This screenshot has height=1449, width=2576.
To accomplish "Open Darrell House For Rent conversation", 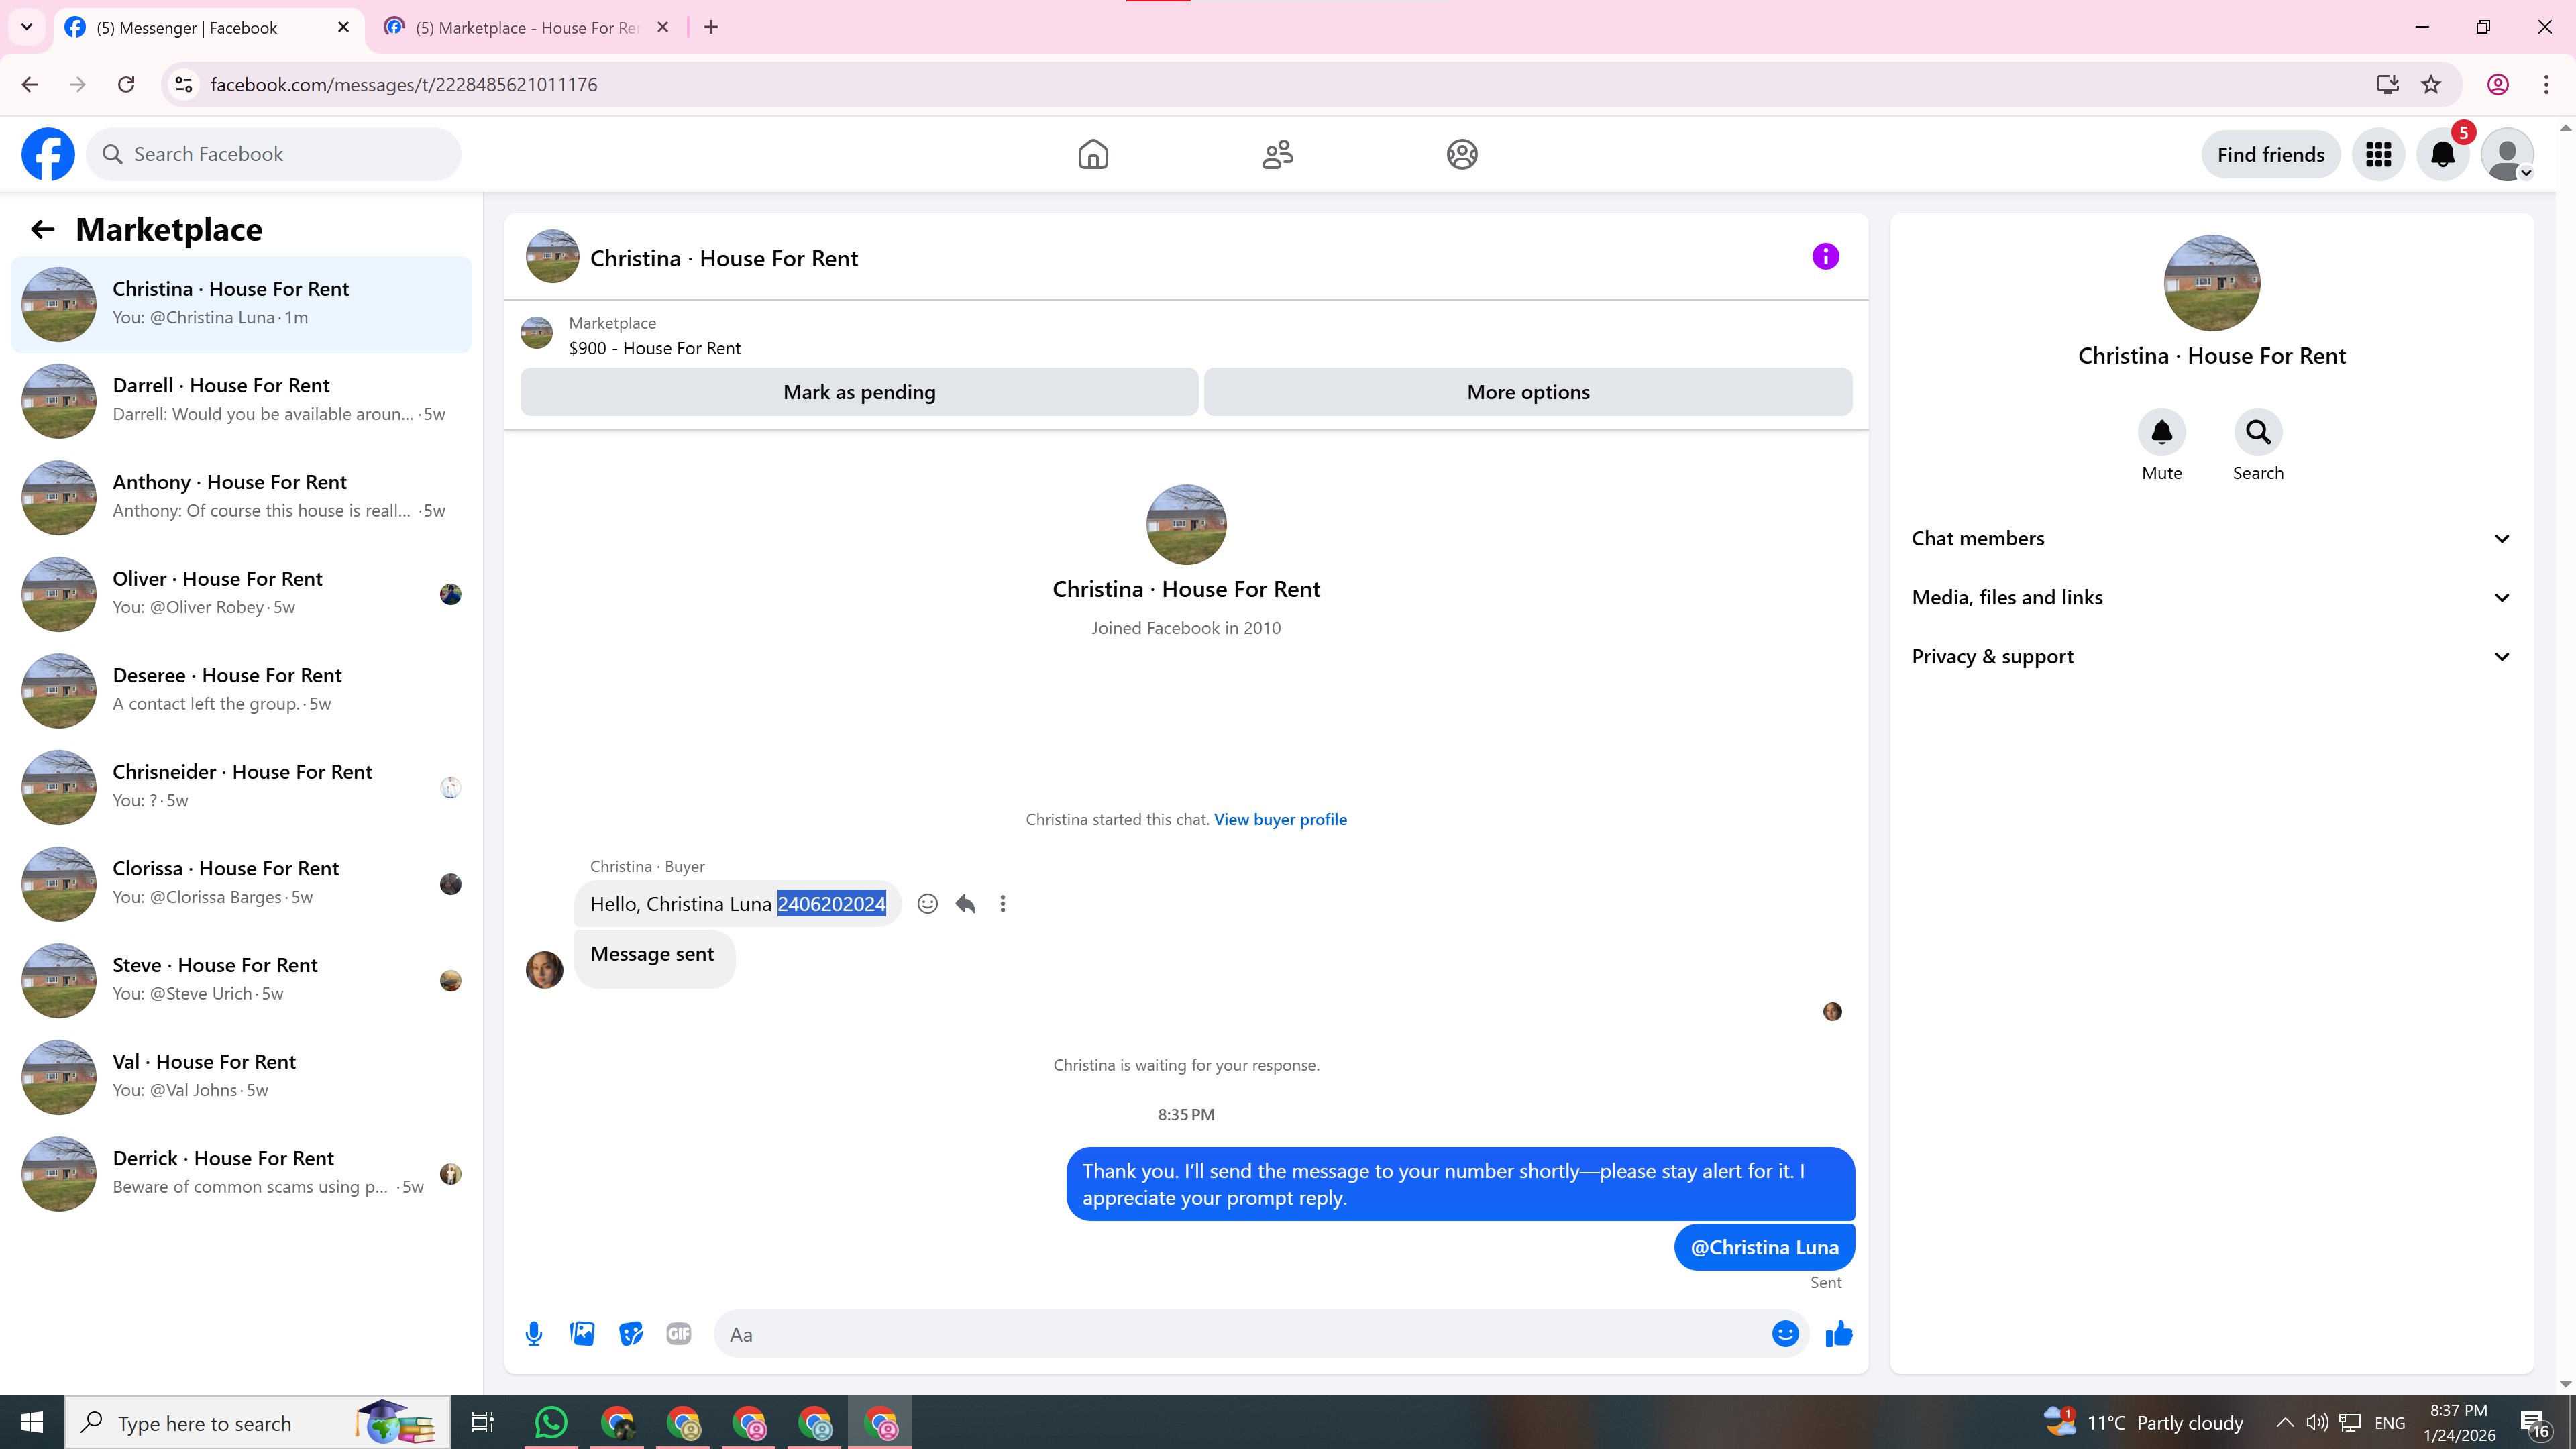I will (240, 400).
